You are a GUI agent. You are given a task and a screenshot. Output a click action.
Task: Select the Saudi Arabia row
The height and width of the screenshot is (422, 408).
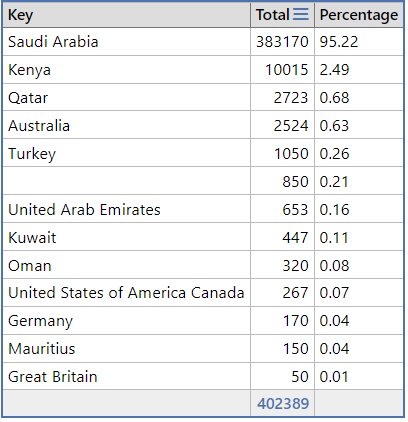[x=203, y=42]
